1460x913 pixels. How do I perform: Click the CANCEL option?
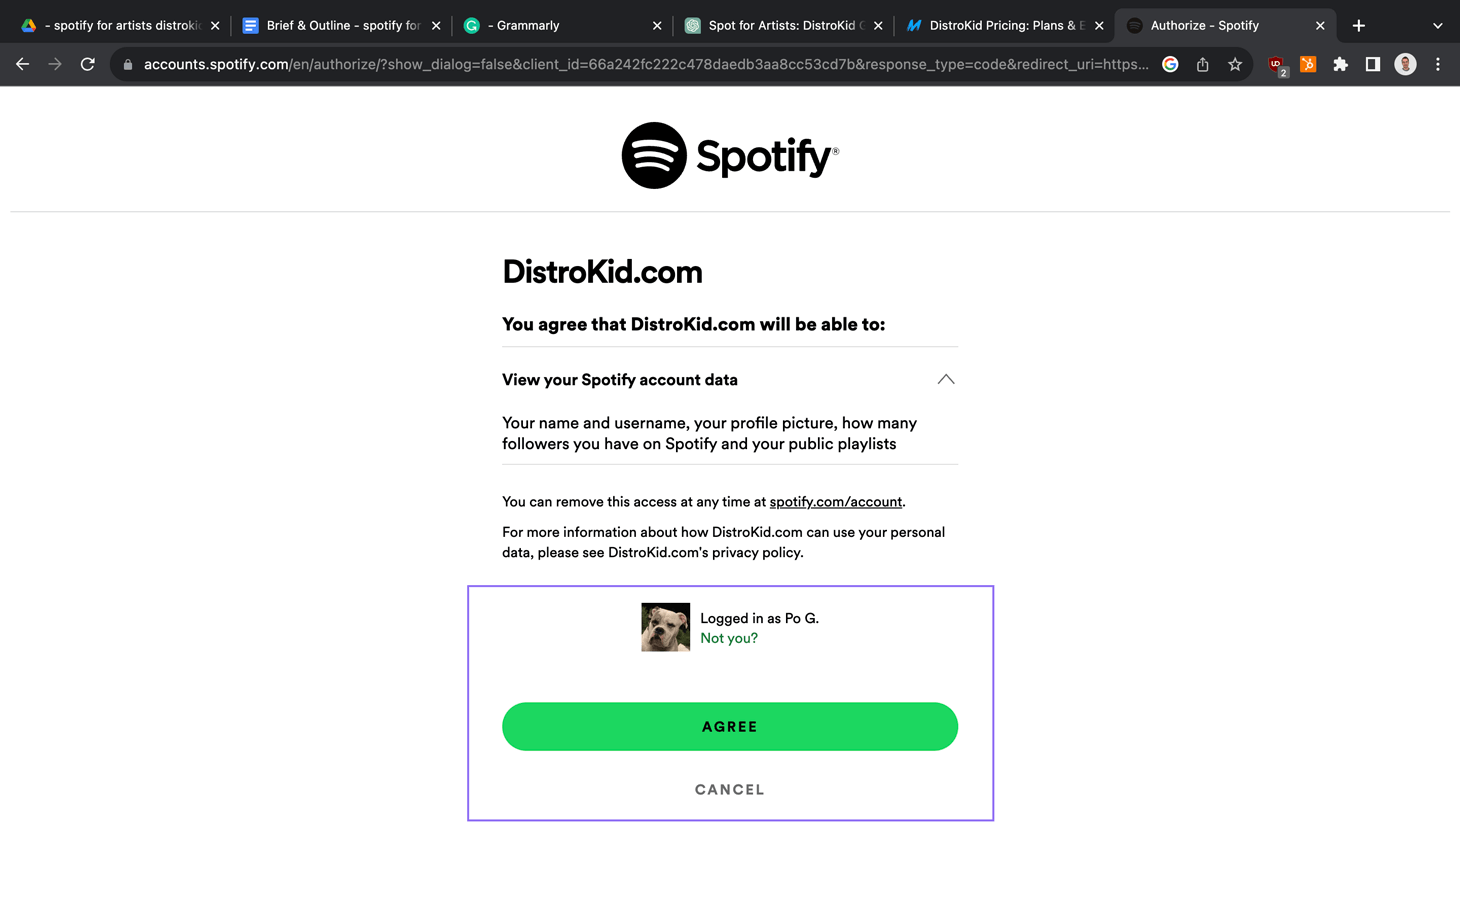click(x=729, y=789)
